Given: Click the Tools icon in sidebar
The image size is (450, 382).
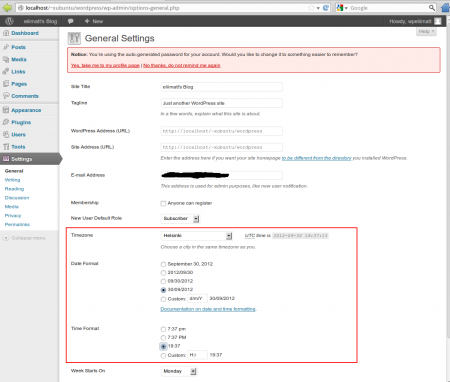Looking at the screenshot, I should tap(6, 147).
